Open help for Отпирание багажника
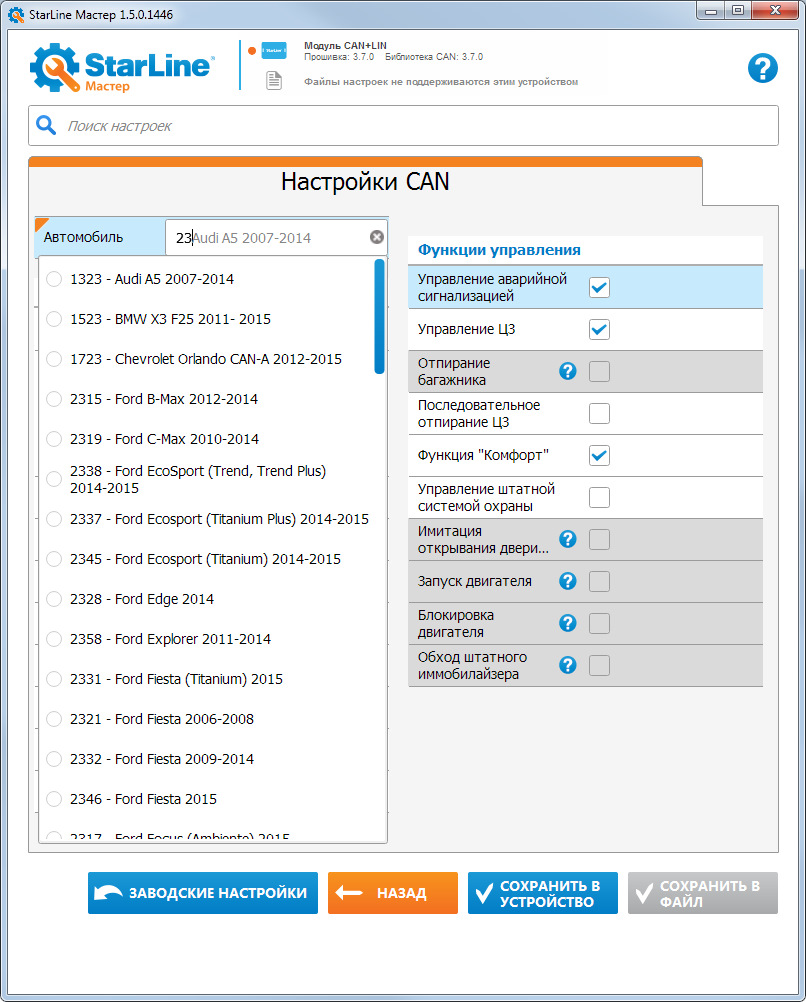Screen dimensions: 806x1002 click(x=568, y=371)
